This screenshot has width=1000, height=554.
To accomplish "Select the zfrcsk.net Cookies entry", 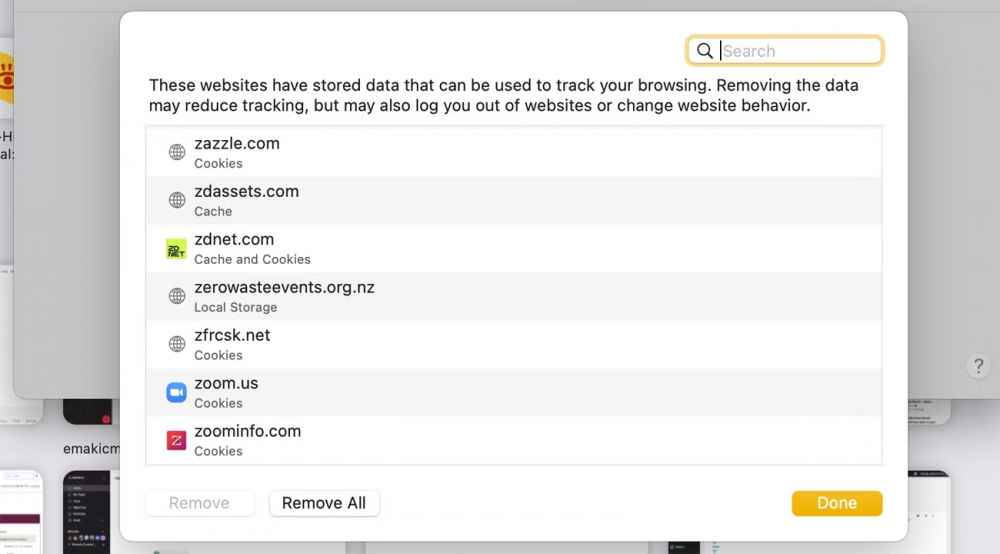I will pyautogui.click(x=500, y=345).
